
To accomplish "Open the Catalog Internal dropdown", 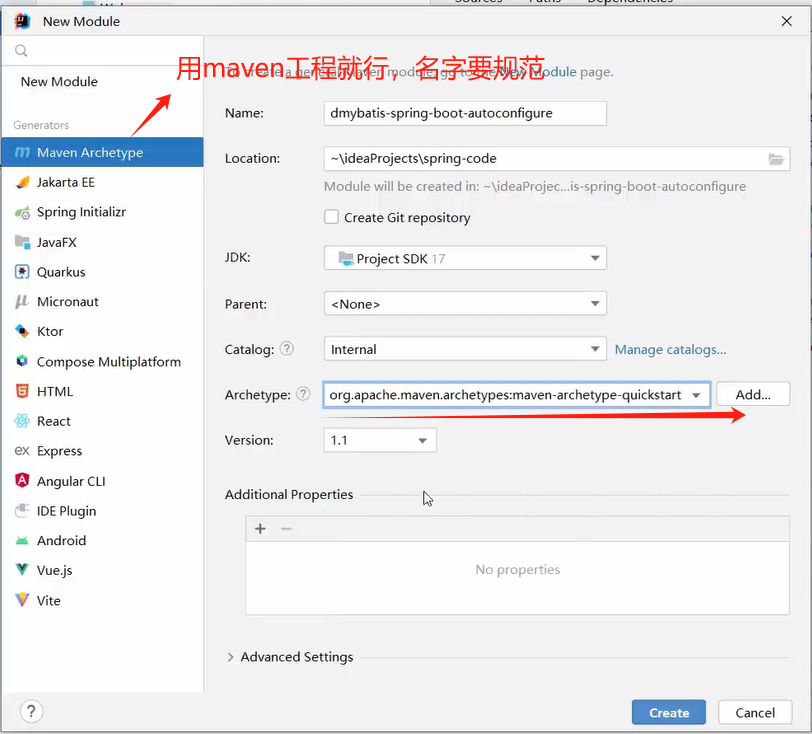I will [x=465, y=349].
